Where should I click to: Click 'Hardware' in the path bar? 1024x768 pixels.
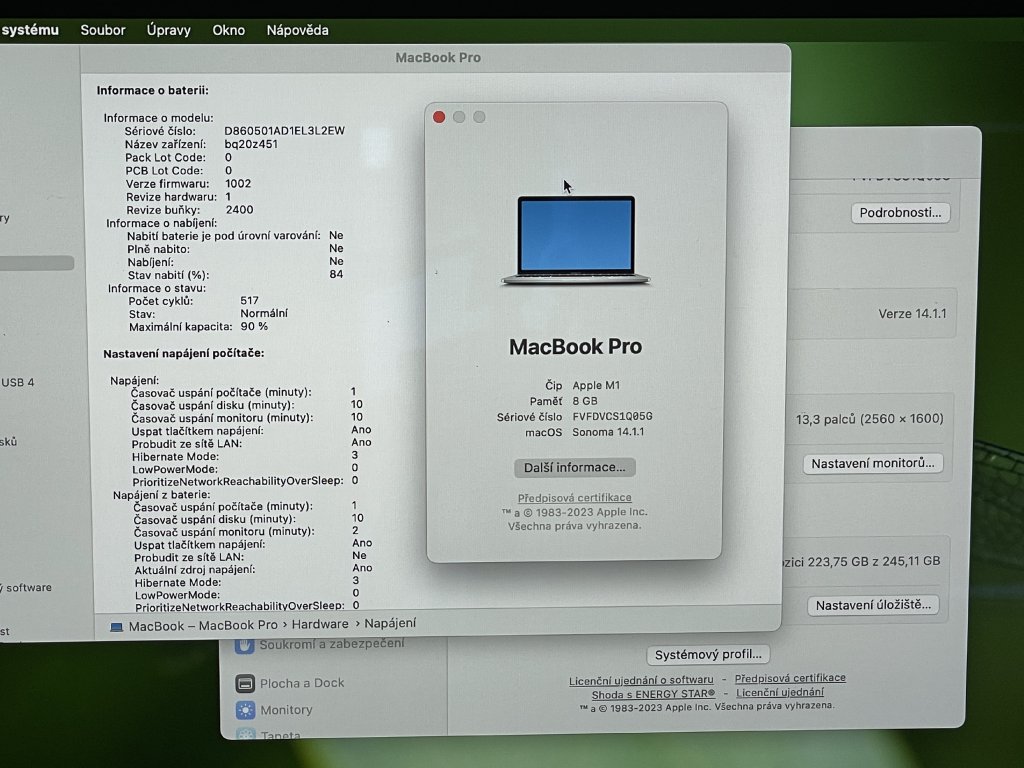click(320, 624)
